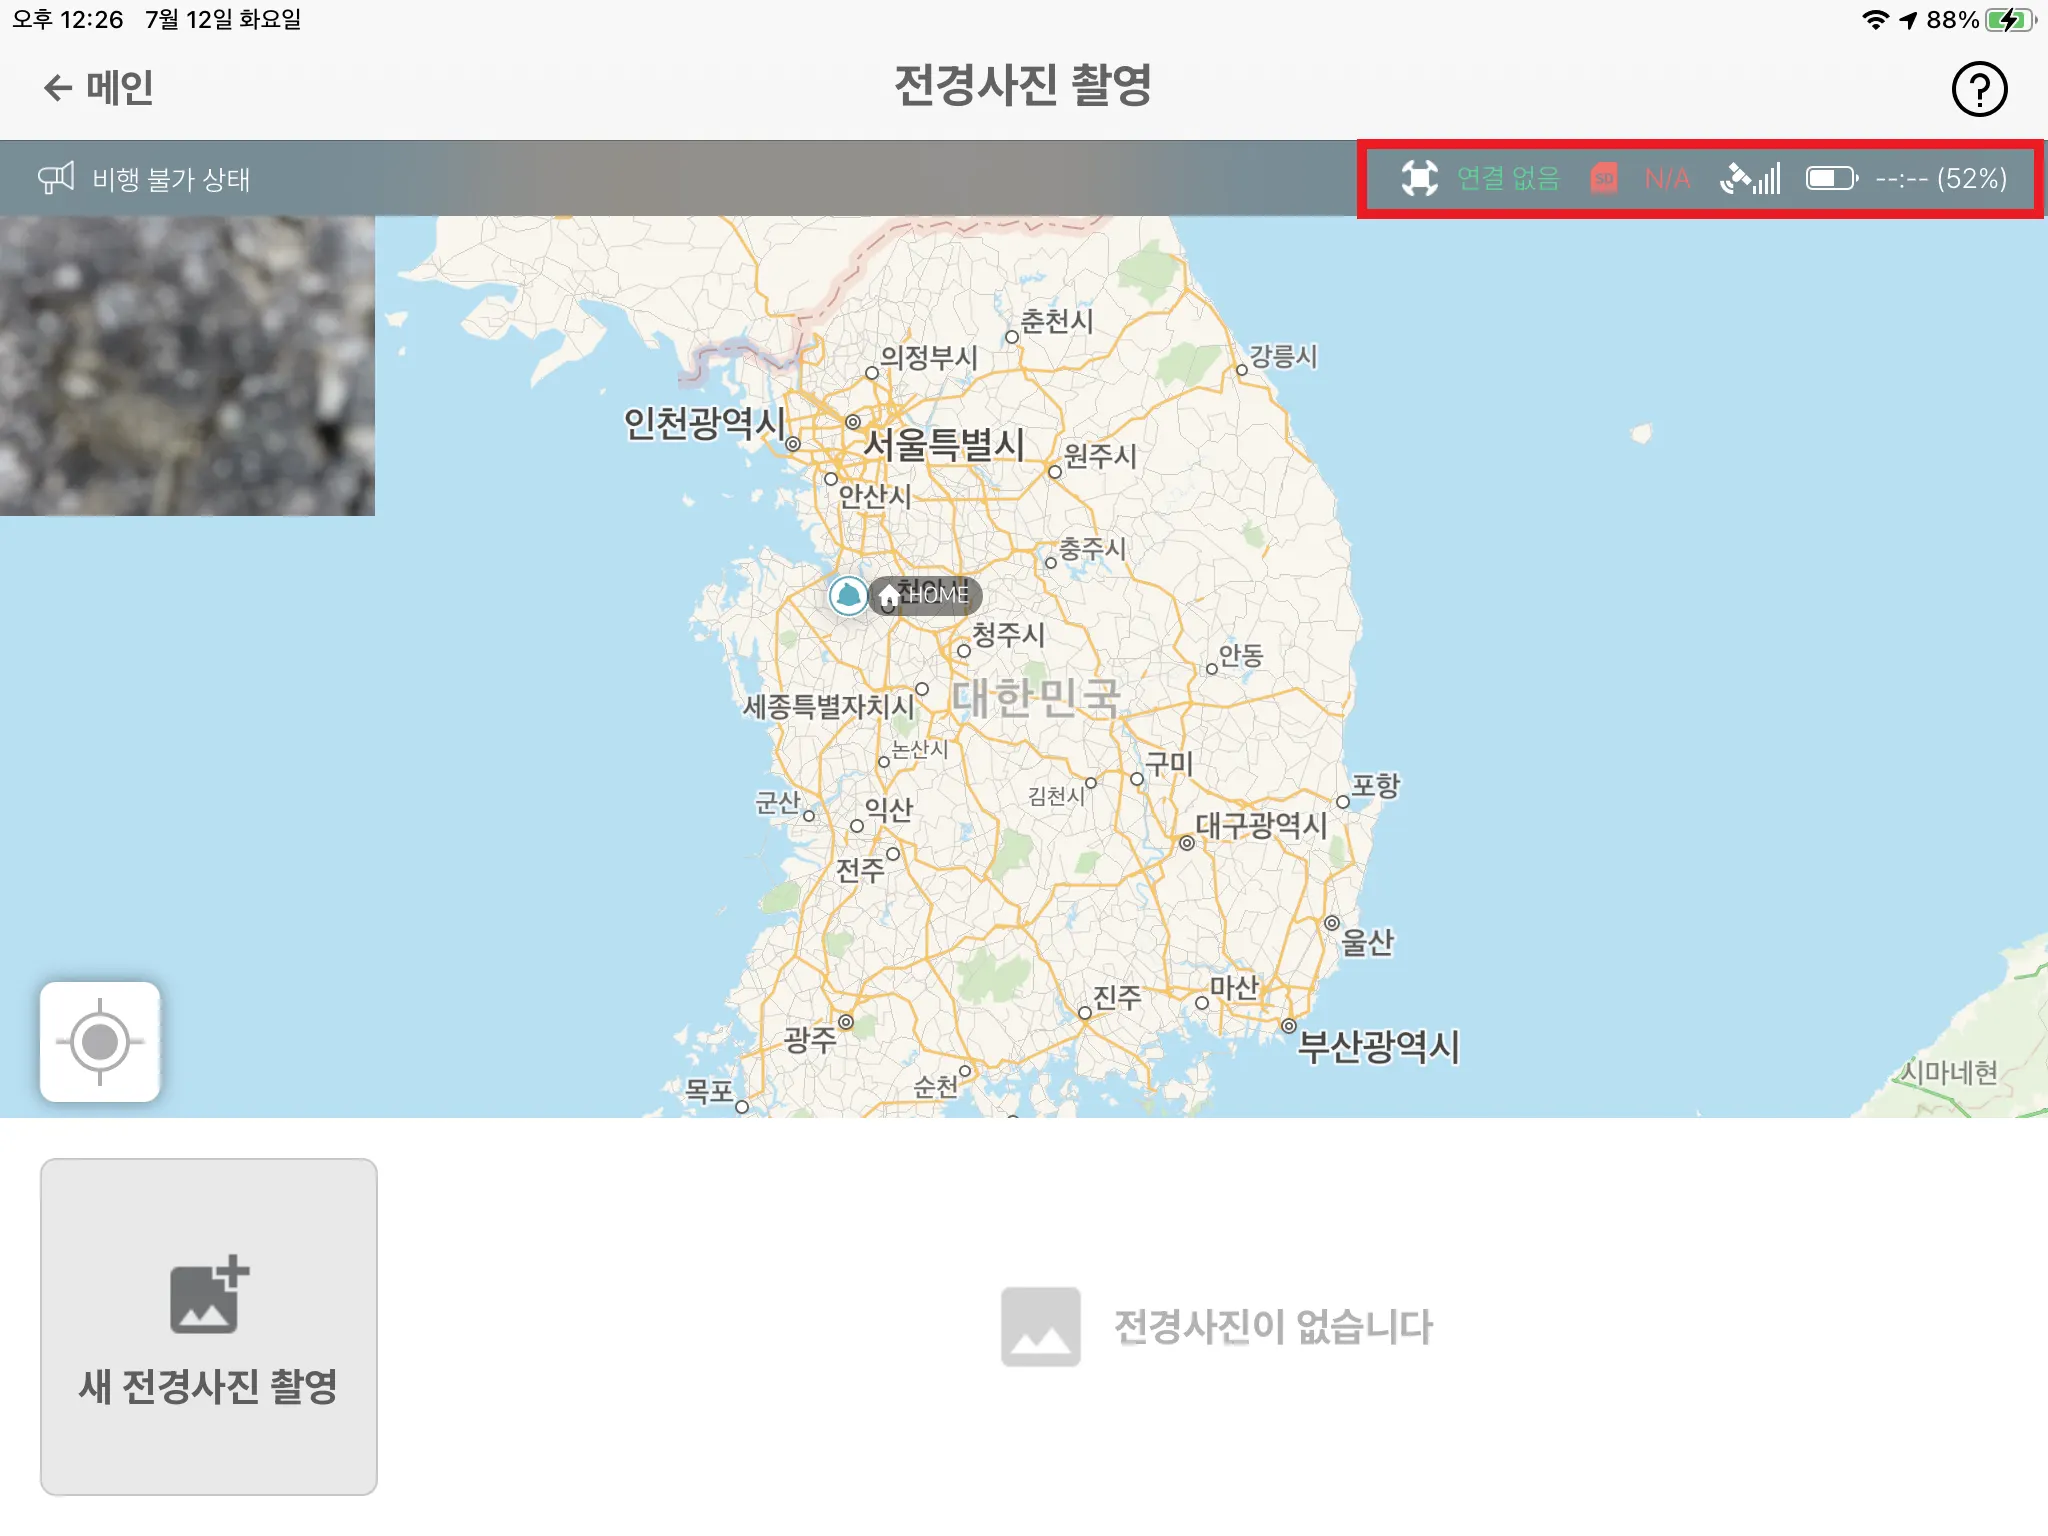Tap the 비행 불가 상태 status text
The width and height of the screenshot is (2048, 1536).
(171, 179)
